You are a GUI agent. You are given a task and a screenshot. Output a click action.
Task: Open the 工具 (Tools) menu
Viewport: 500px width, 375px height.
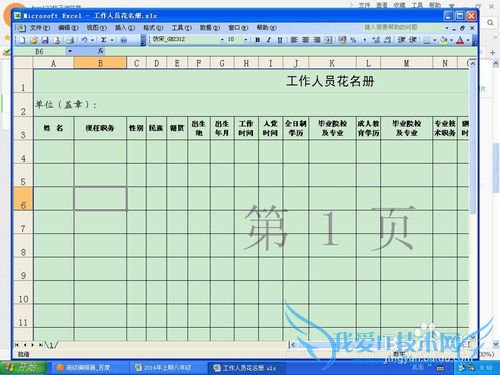tap(181, 28)
